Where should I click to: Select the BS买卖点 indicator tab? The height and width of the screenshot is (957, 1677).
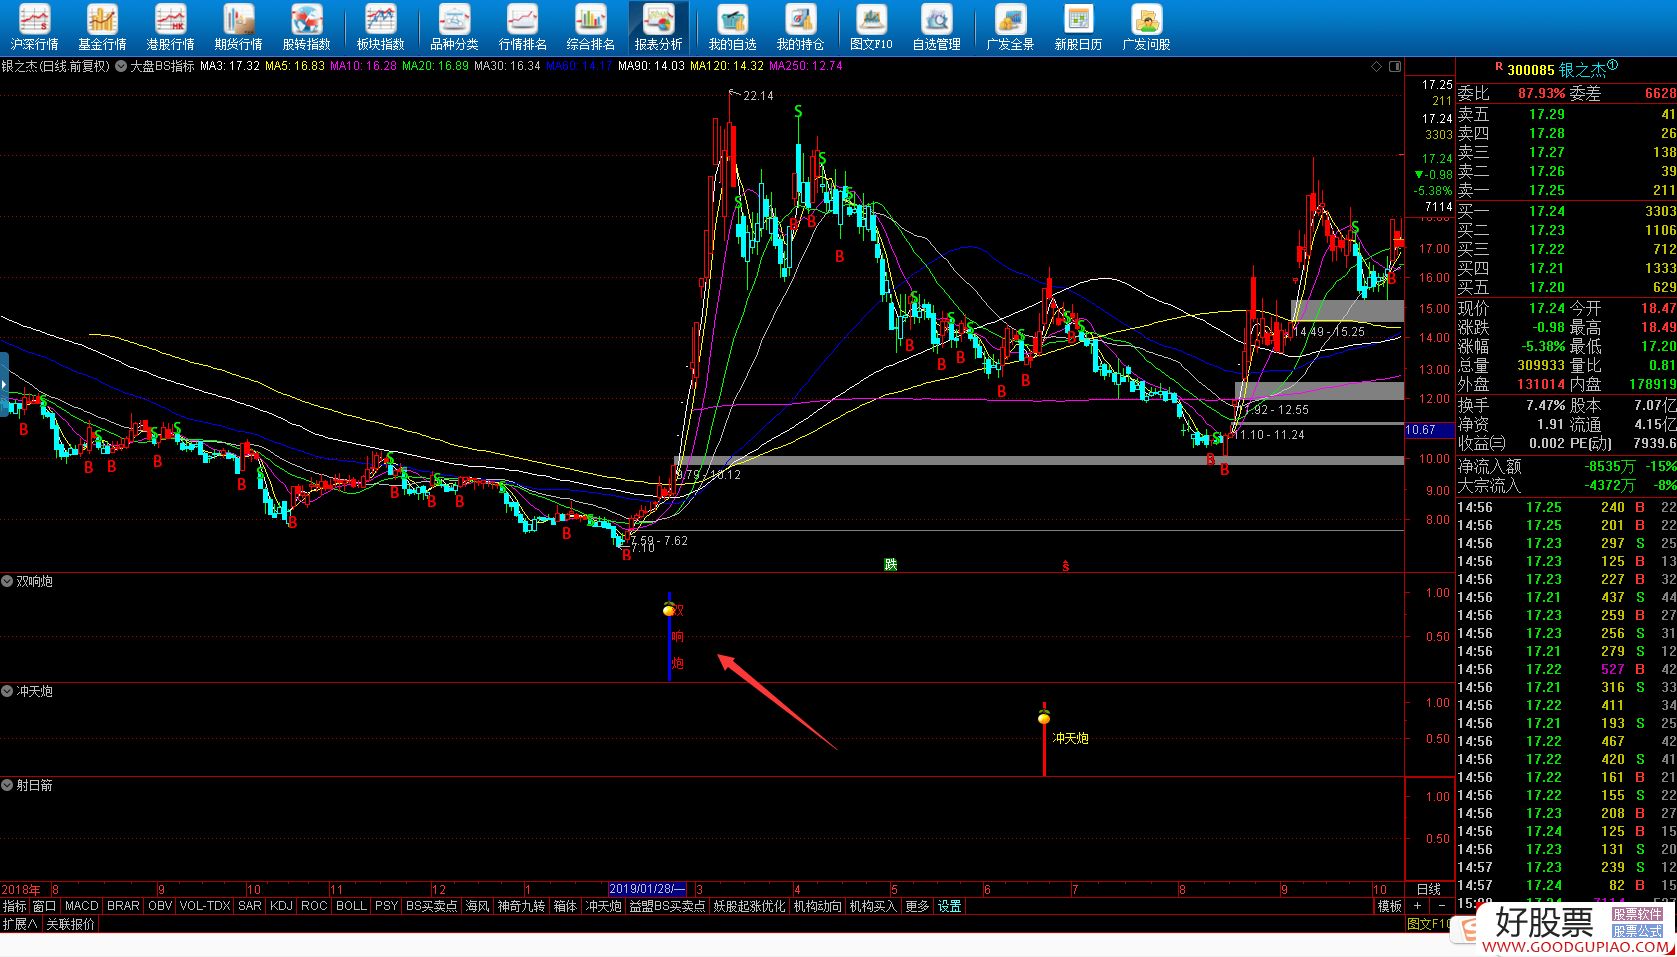(x=431, y=906)
